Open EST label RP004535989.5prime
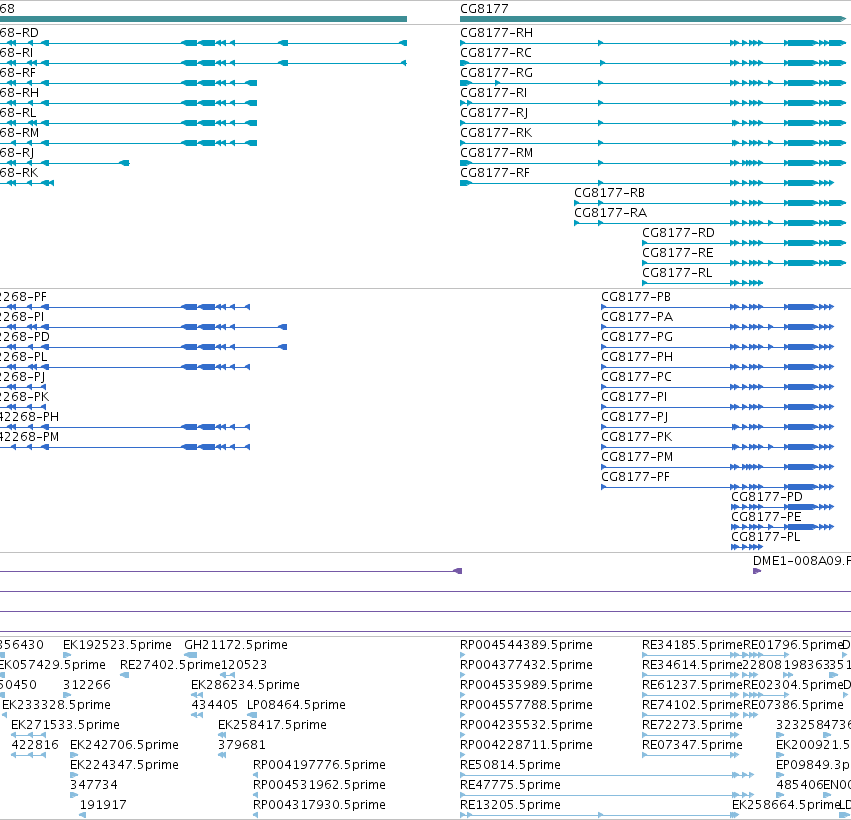 click(526, 685)
